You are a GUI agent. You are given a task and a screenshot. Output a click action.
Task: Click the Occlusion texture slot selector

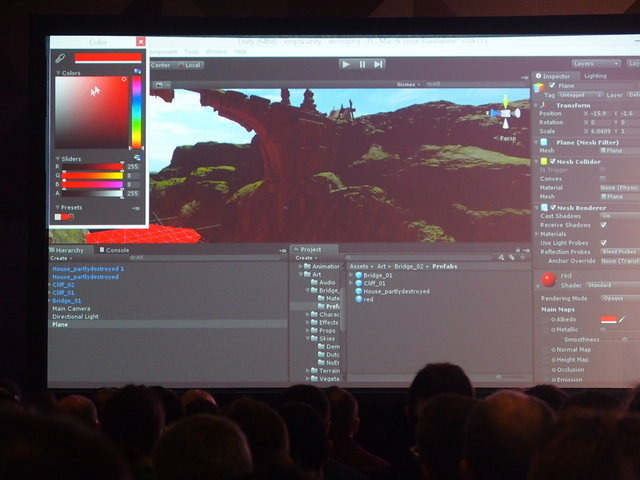(553, 370)
